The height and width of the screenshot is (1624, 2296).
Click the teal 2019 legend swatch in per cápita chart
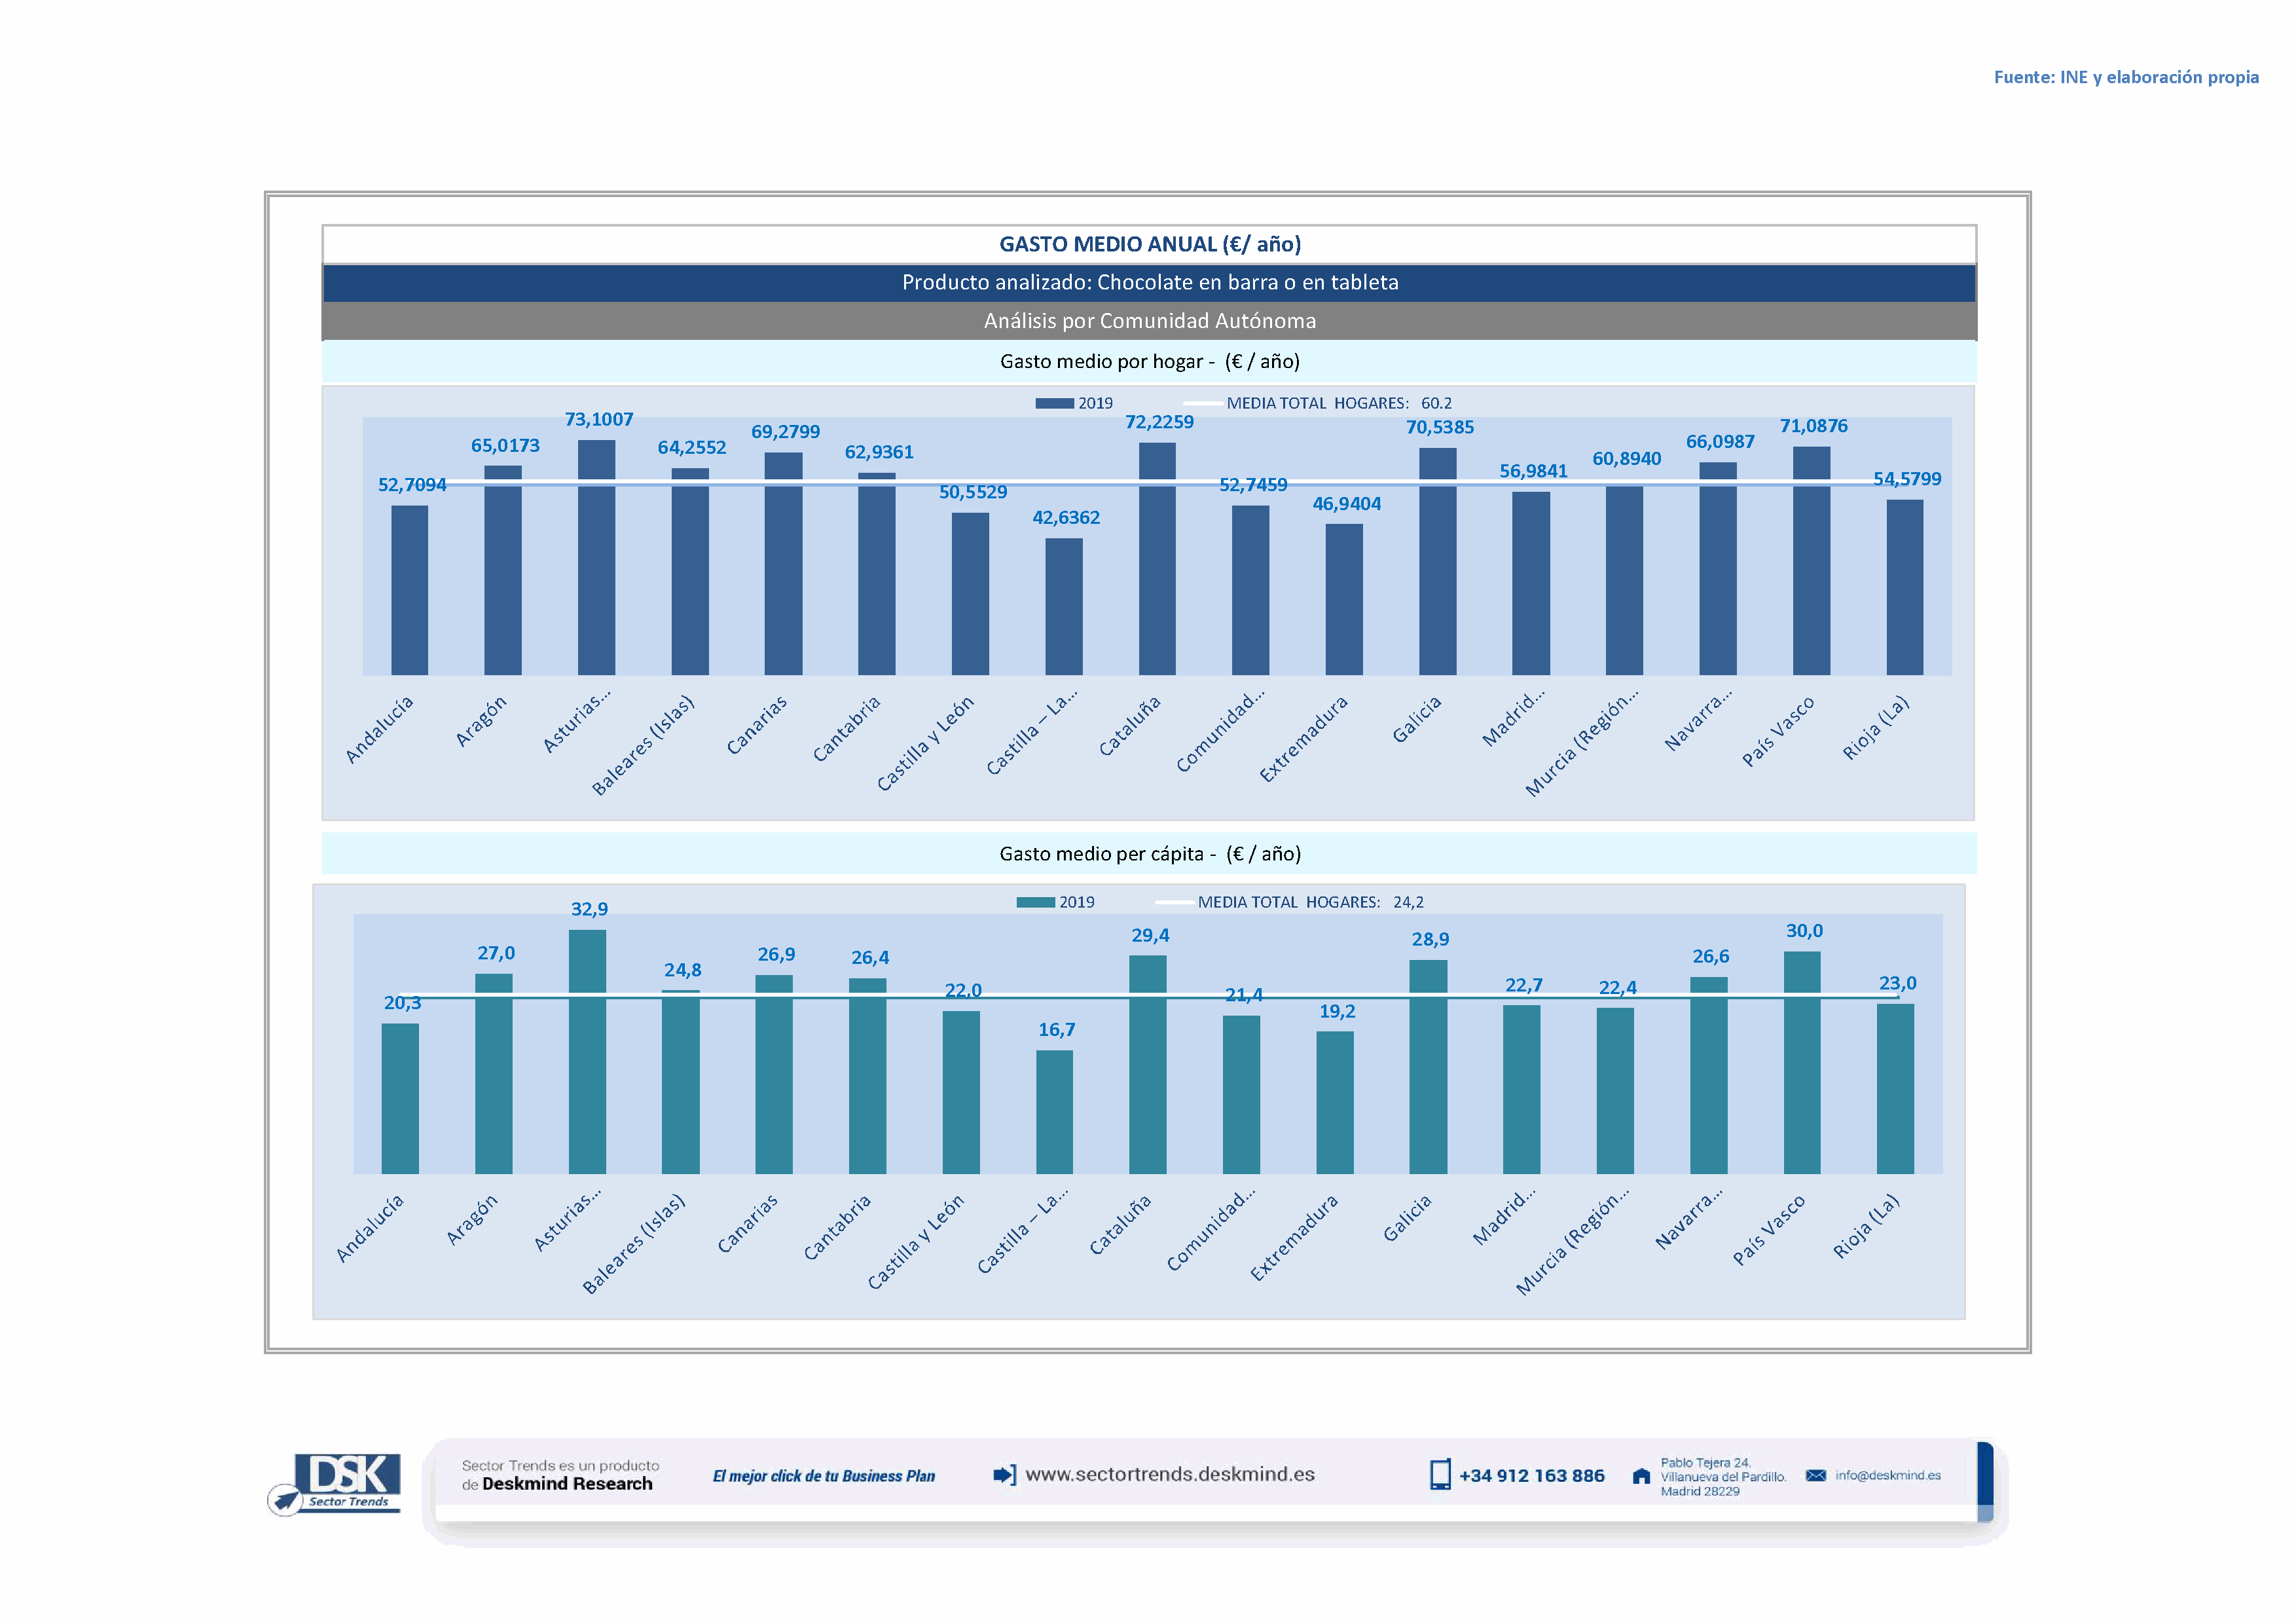point(1035,902)
